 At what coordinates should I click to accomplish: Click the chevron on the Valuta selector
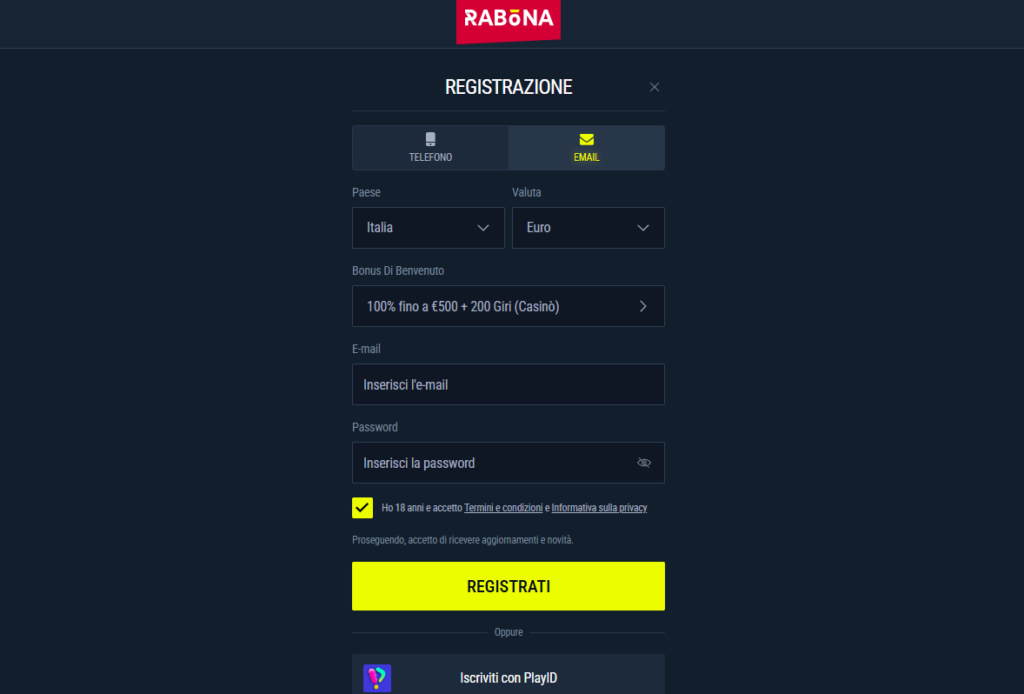tap(643, 227)
